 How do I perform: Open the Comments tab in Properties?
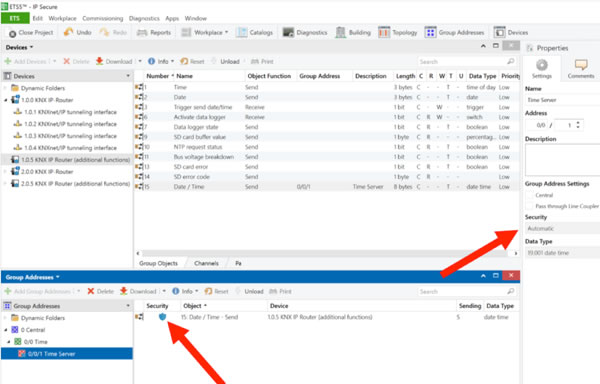click(x=581, y=69)
